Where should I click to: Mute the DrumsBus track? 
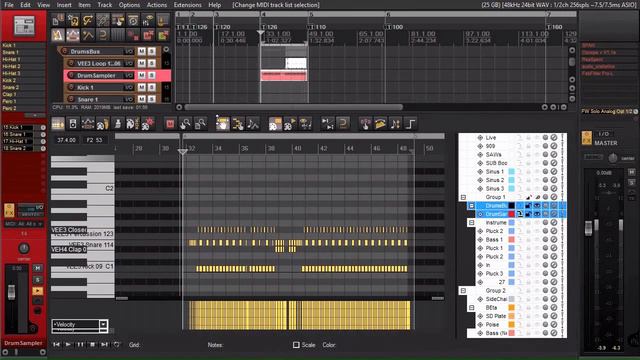click(142, 51)
